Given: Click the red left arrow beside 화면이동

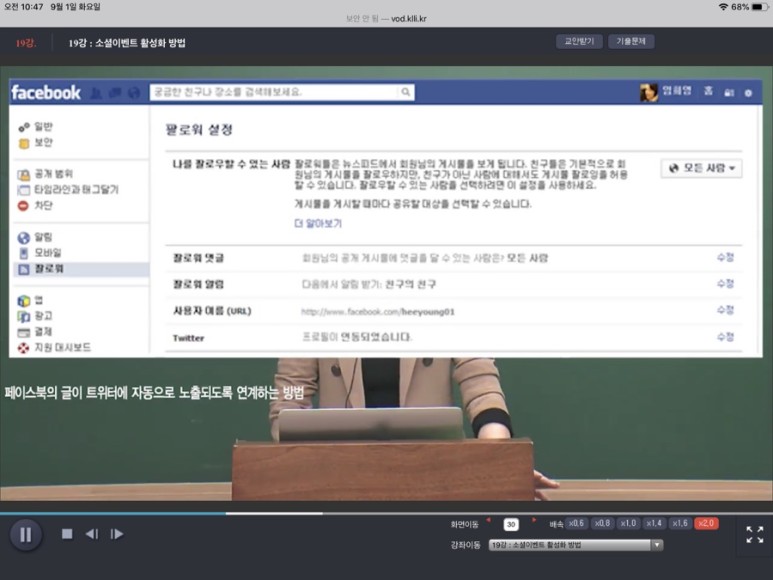Looking at the screenshot, I should click(x=489, y=520).
